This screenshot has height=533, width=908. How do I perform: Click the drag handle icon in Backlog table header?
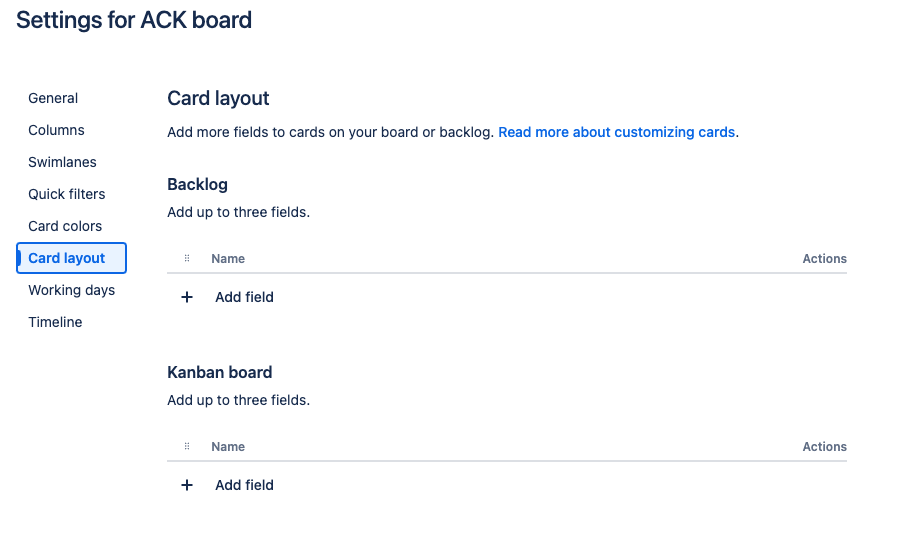(187, 258)
